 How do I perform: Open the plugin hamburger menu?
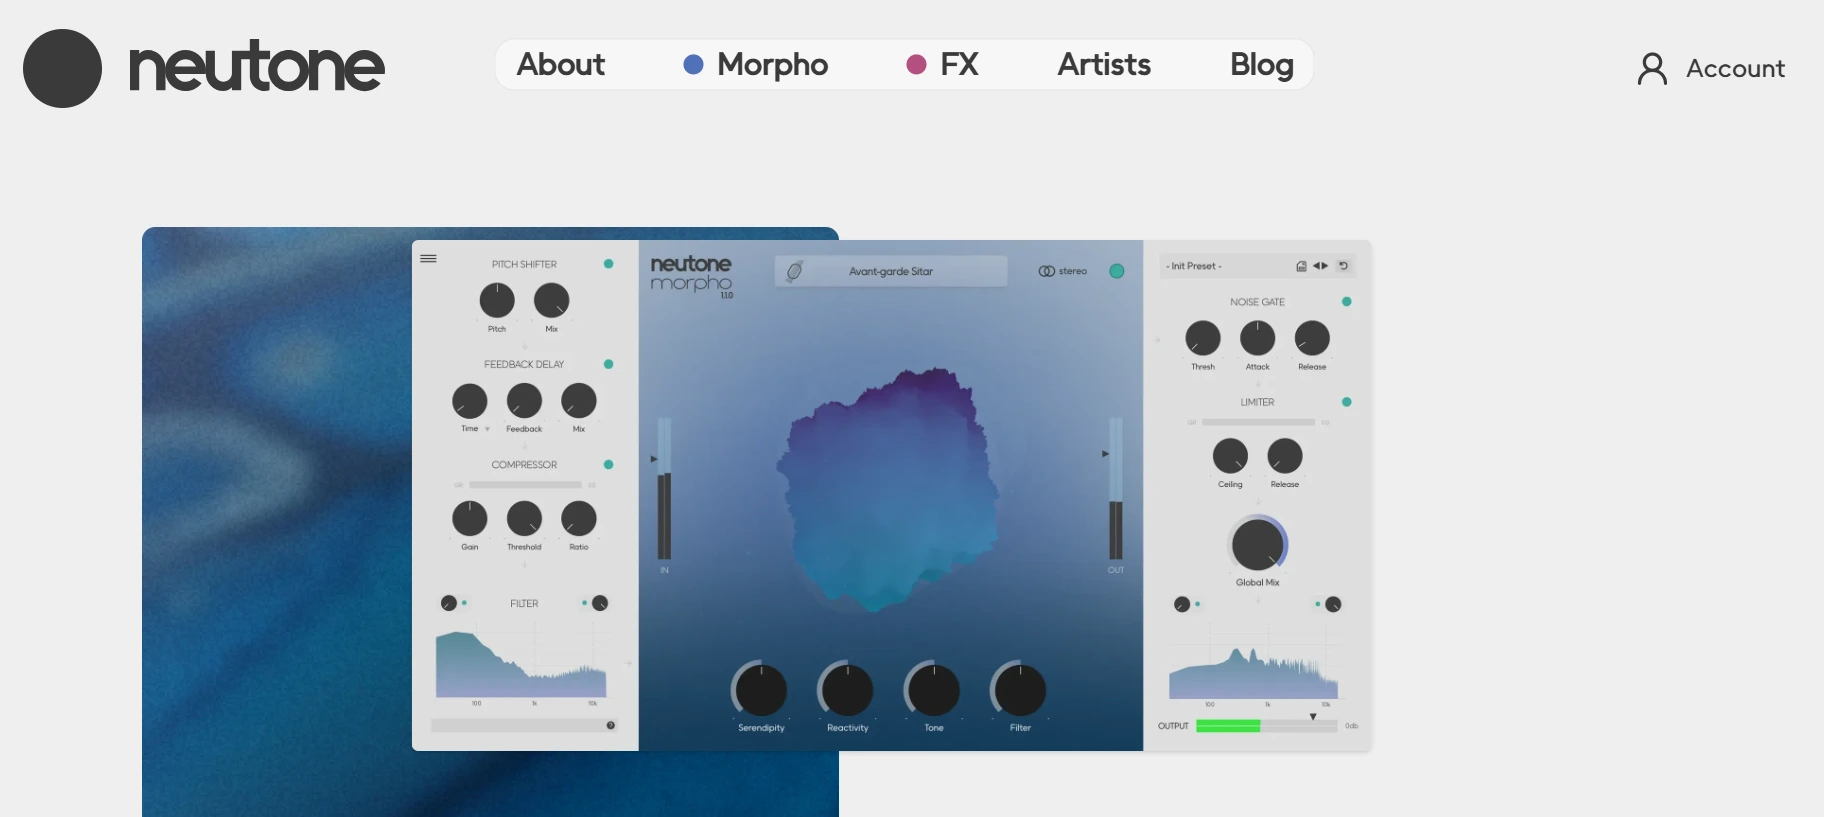pos(428,258)
